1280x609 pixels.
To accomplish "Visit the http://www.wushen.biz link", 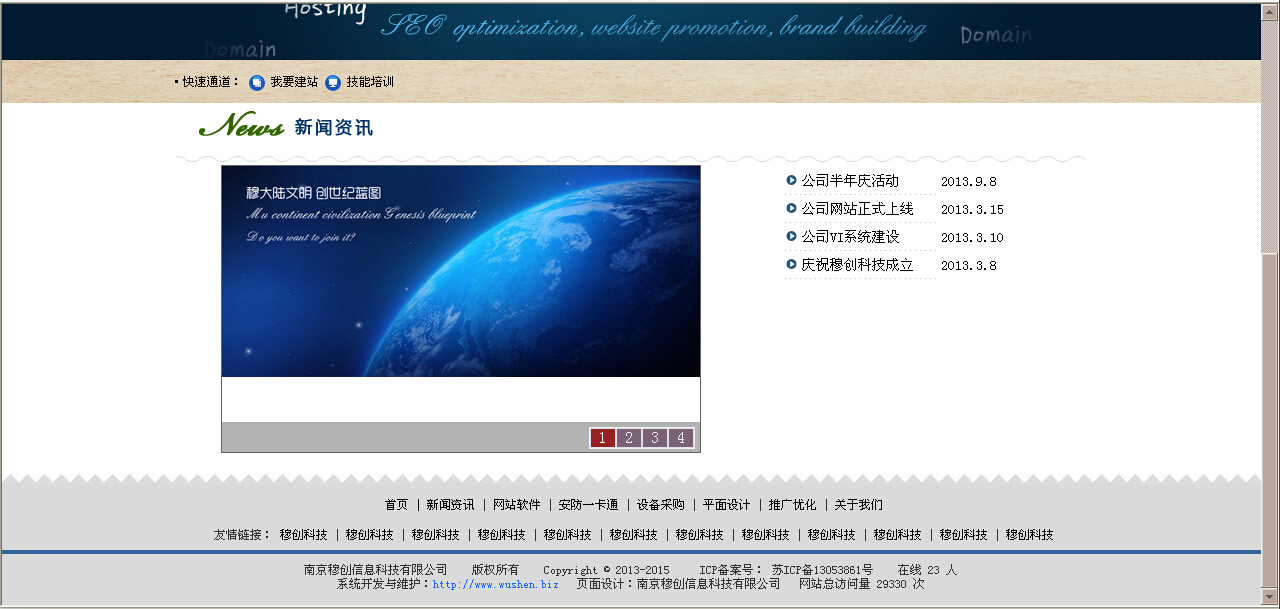I will coord(495,584).
